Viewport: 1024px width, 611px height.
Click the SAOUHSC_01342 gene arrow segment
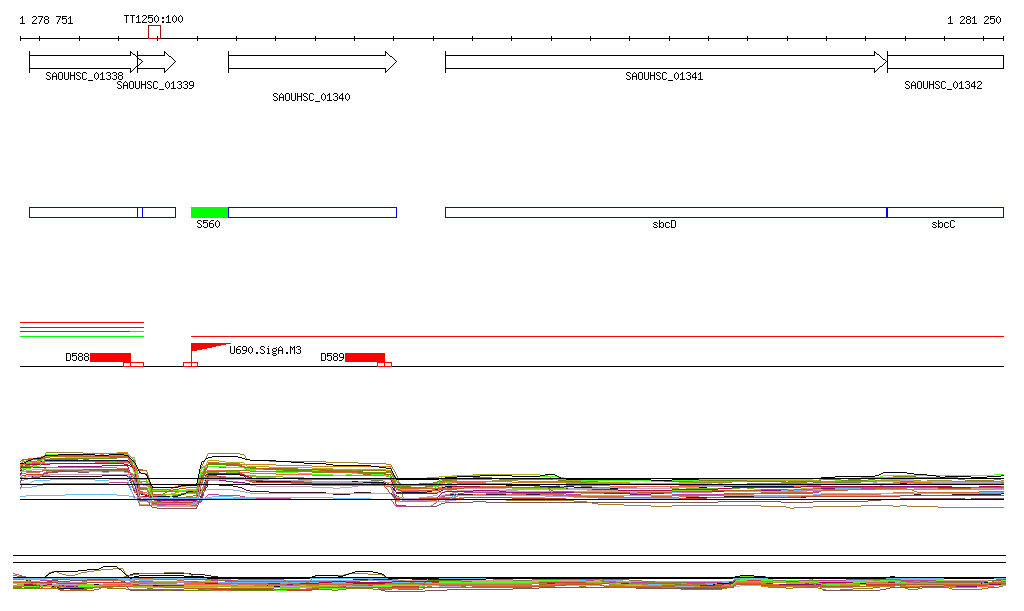(x=944, y=62)
